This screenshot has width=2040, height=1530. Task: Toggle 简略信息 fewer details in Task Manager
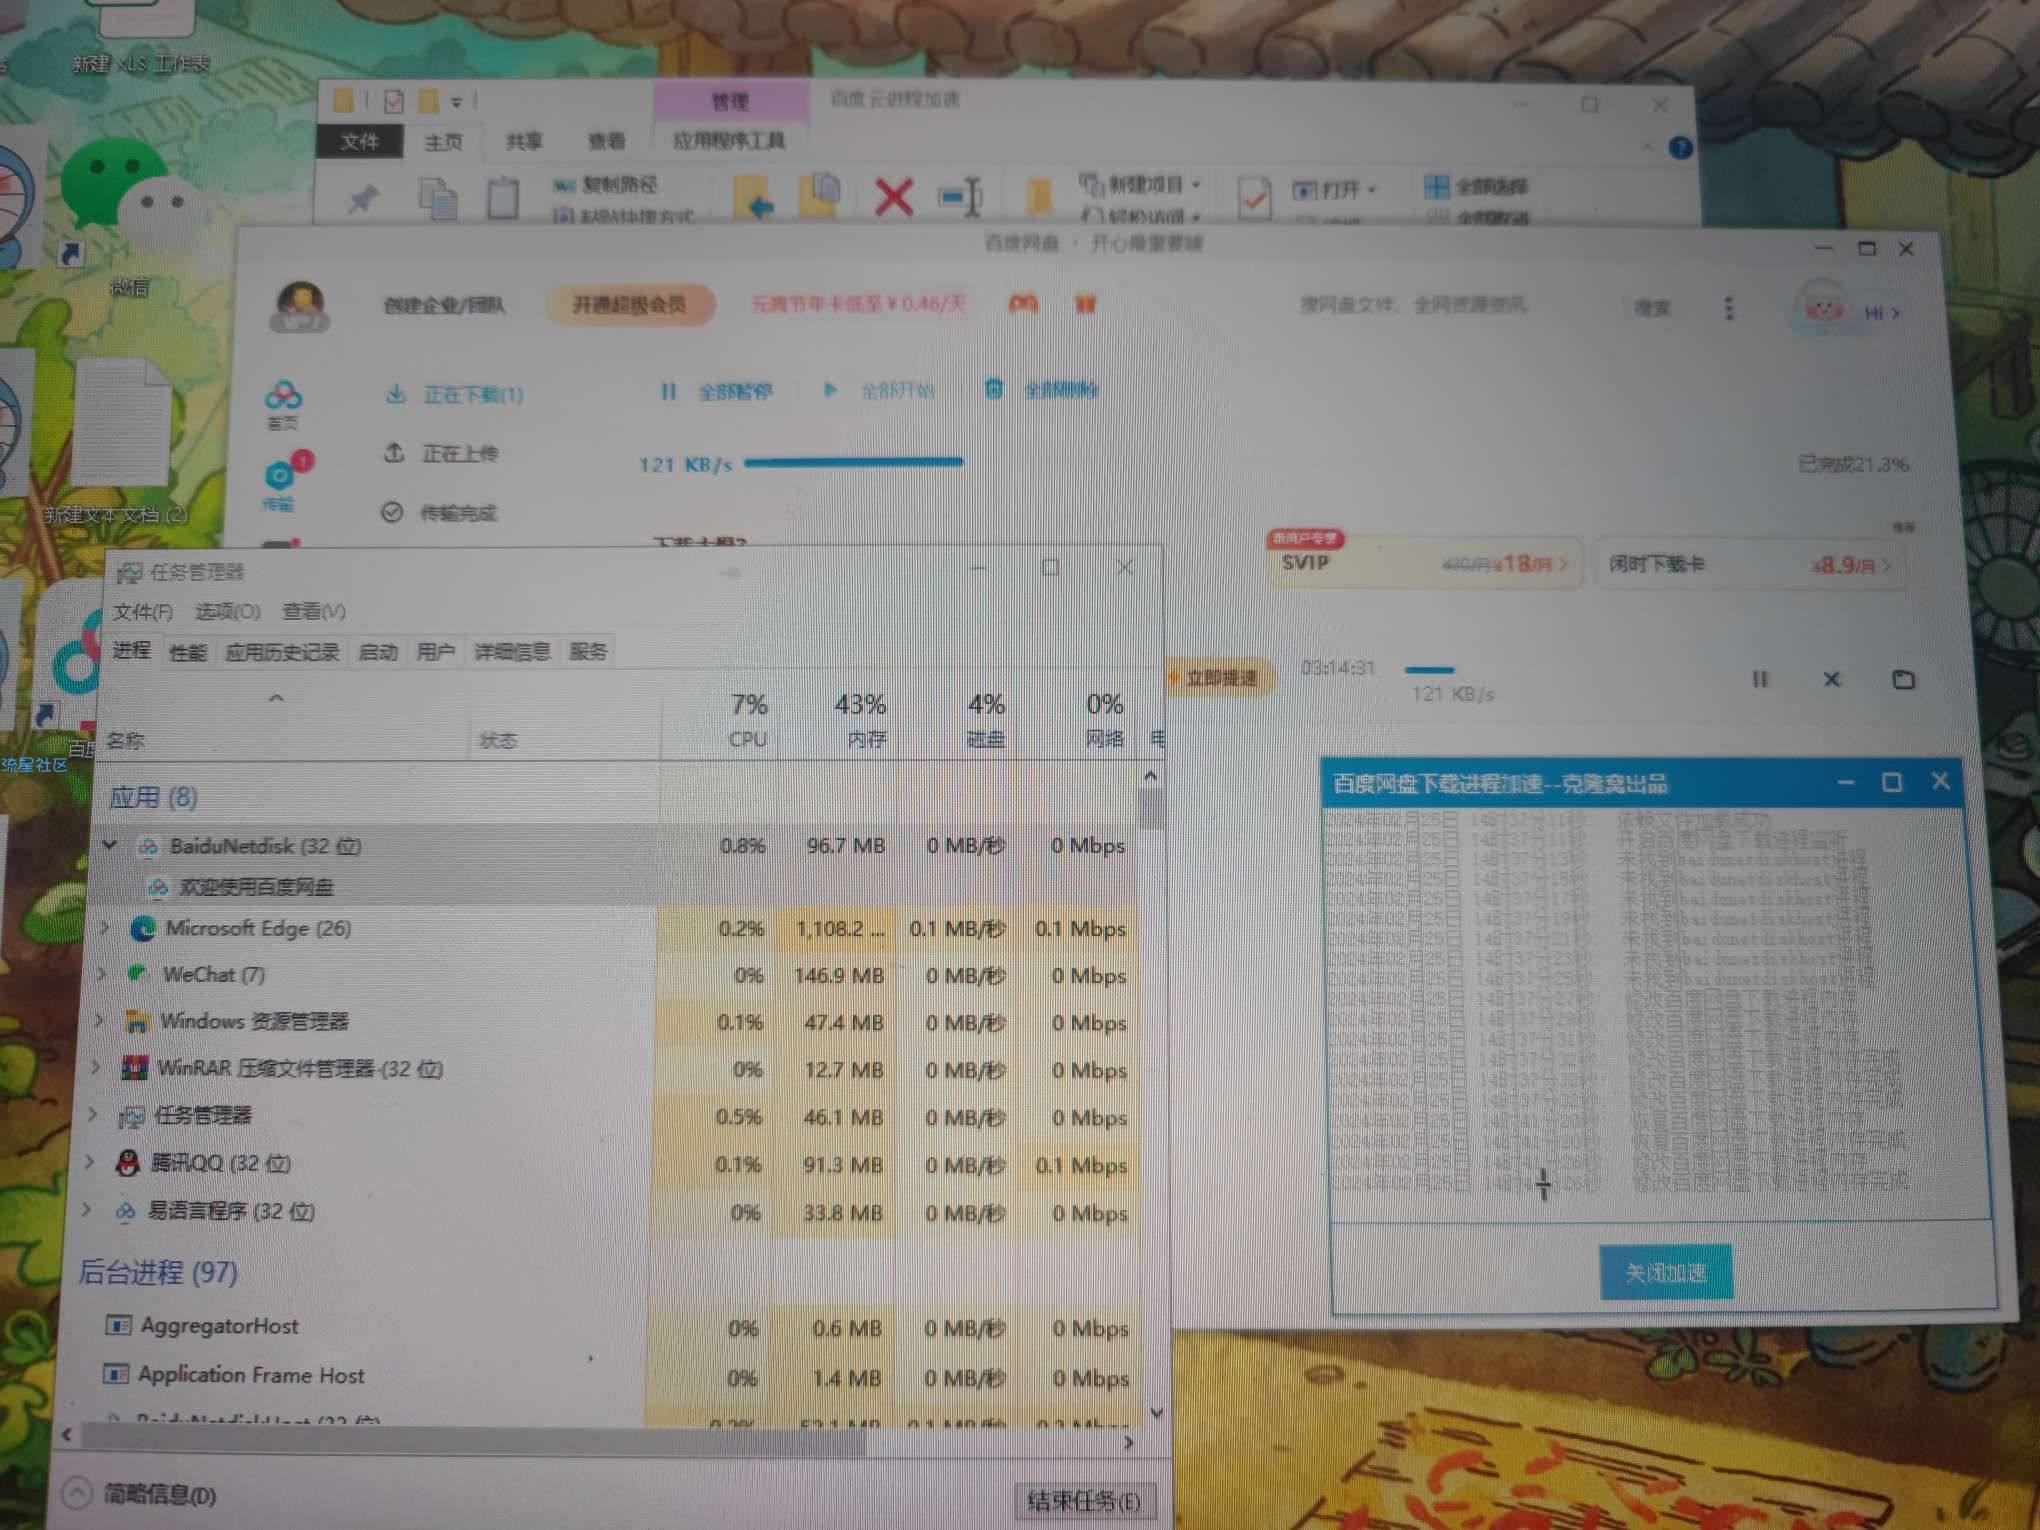[x=140, y=1494]
